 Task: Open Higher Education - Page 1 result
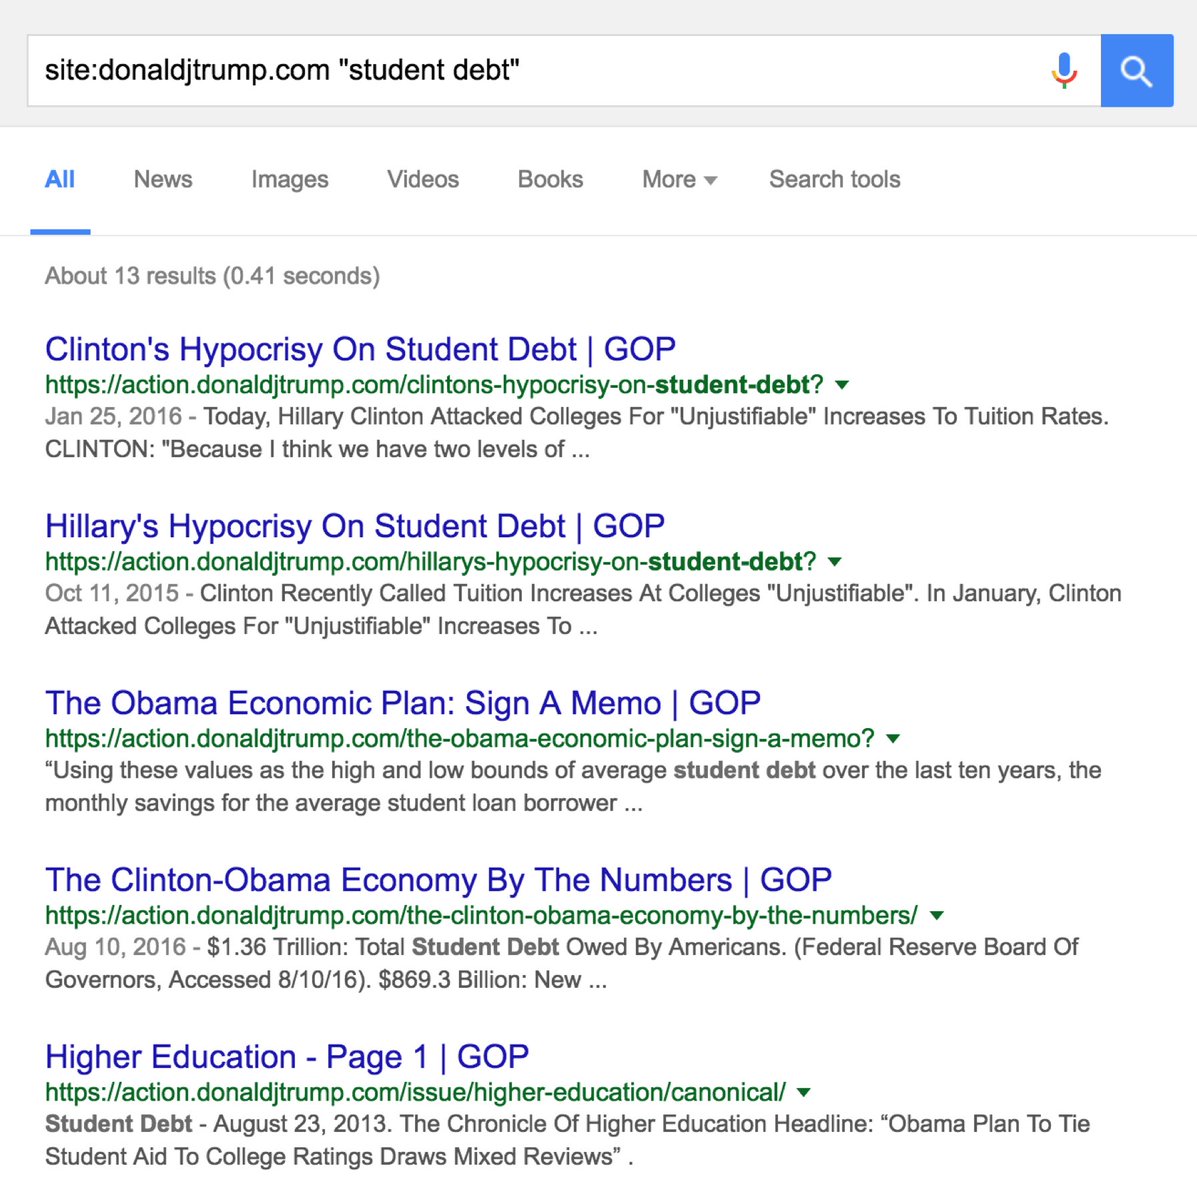coord(287,1057)
